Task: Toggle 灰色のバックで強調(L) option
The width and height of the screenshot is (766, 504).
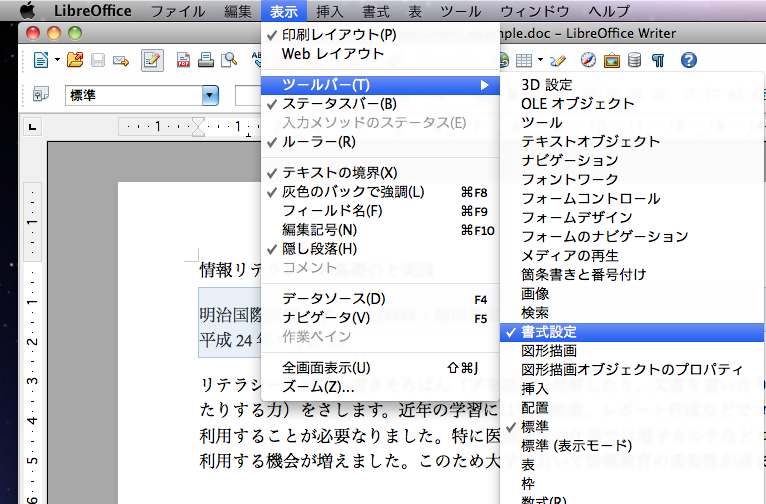Action: click(x=380, y=191)
